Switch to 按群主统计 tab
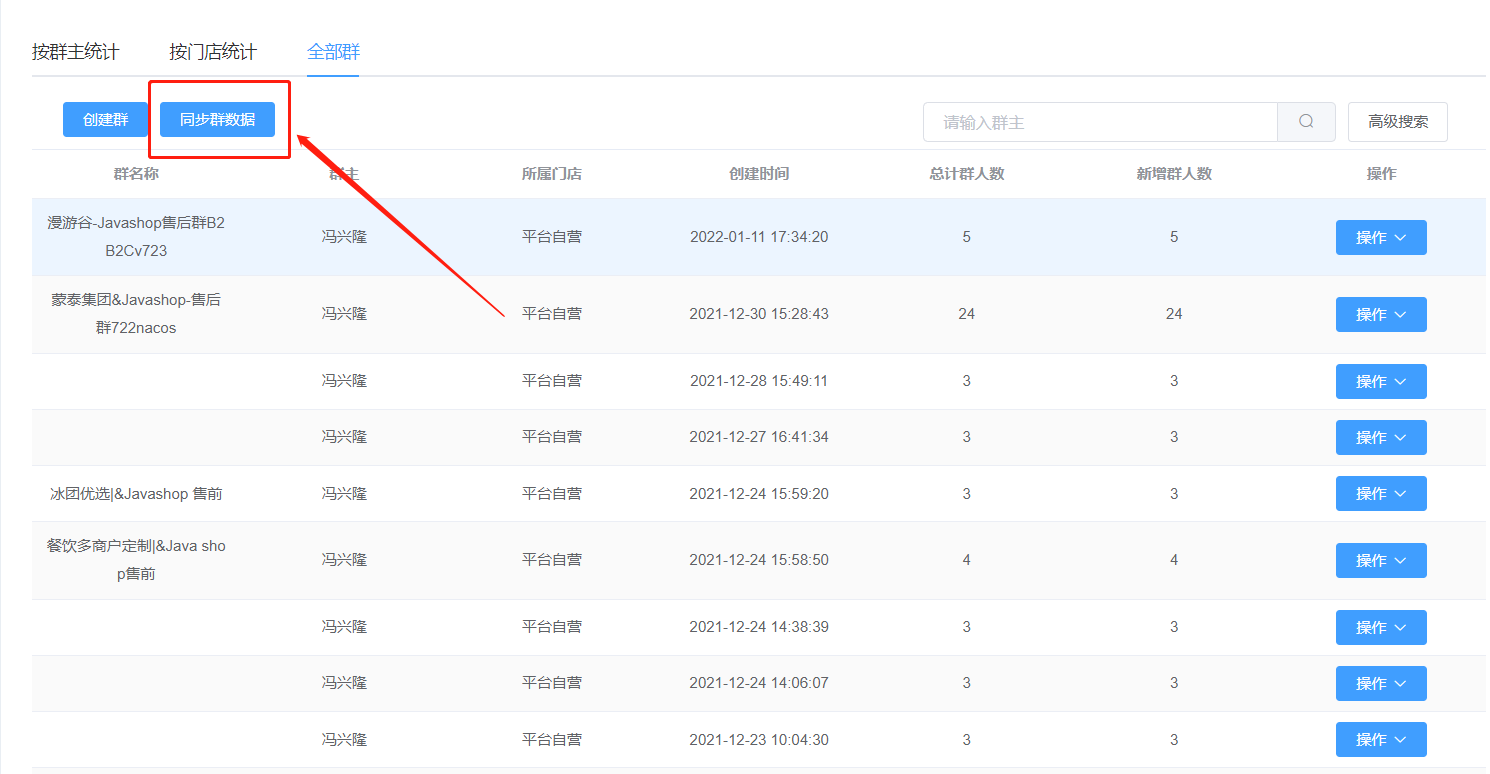This screenshot has width=1490, height=774. [x=75, y=52]
